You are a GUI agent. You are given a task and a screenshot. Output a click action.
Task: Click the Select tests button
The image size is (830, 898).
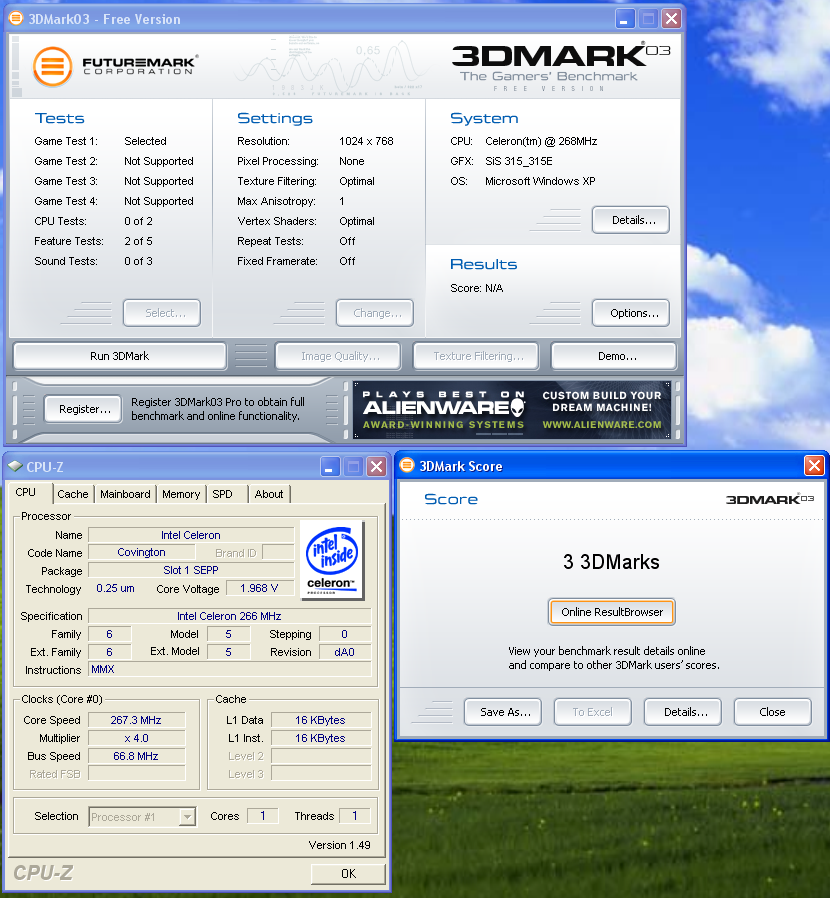pos(162,313)
